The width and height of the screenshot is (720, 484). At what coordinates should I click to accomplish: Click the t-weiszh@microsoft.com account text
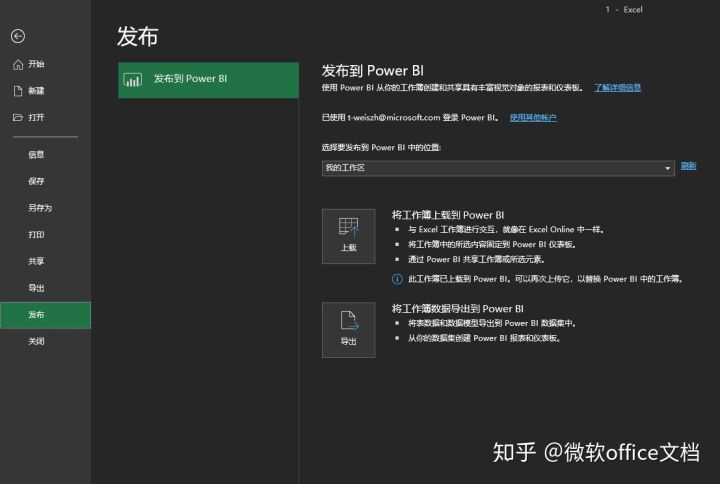394,118
